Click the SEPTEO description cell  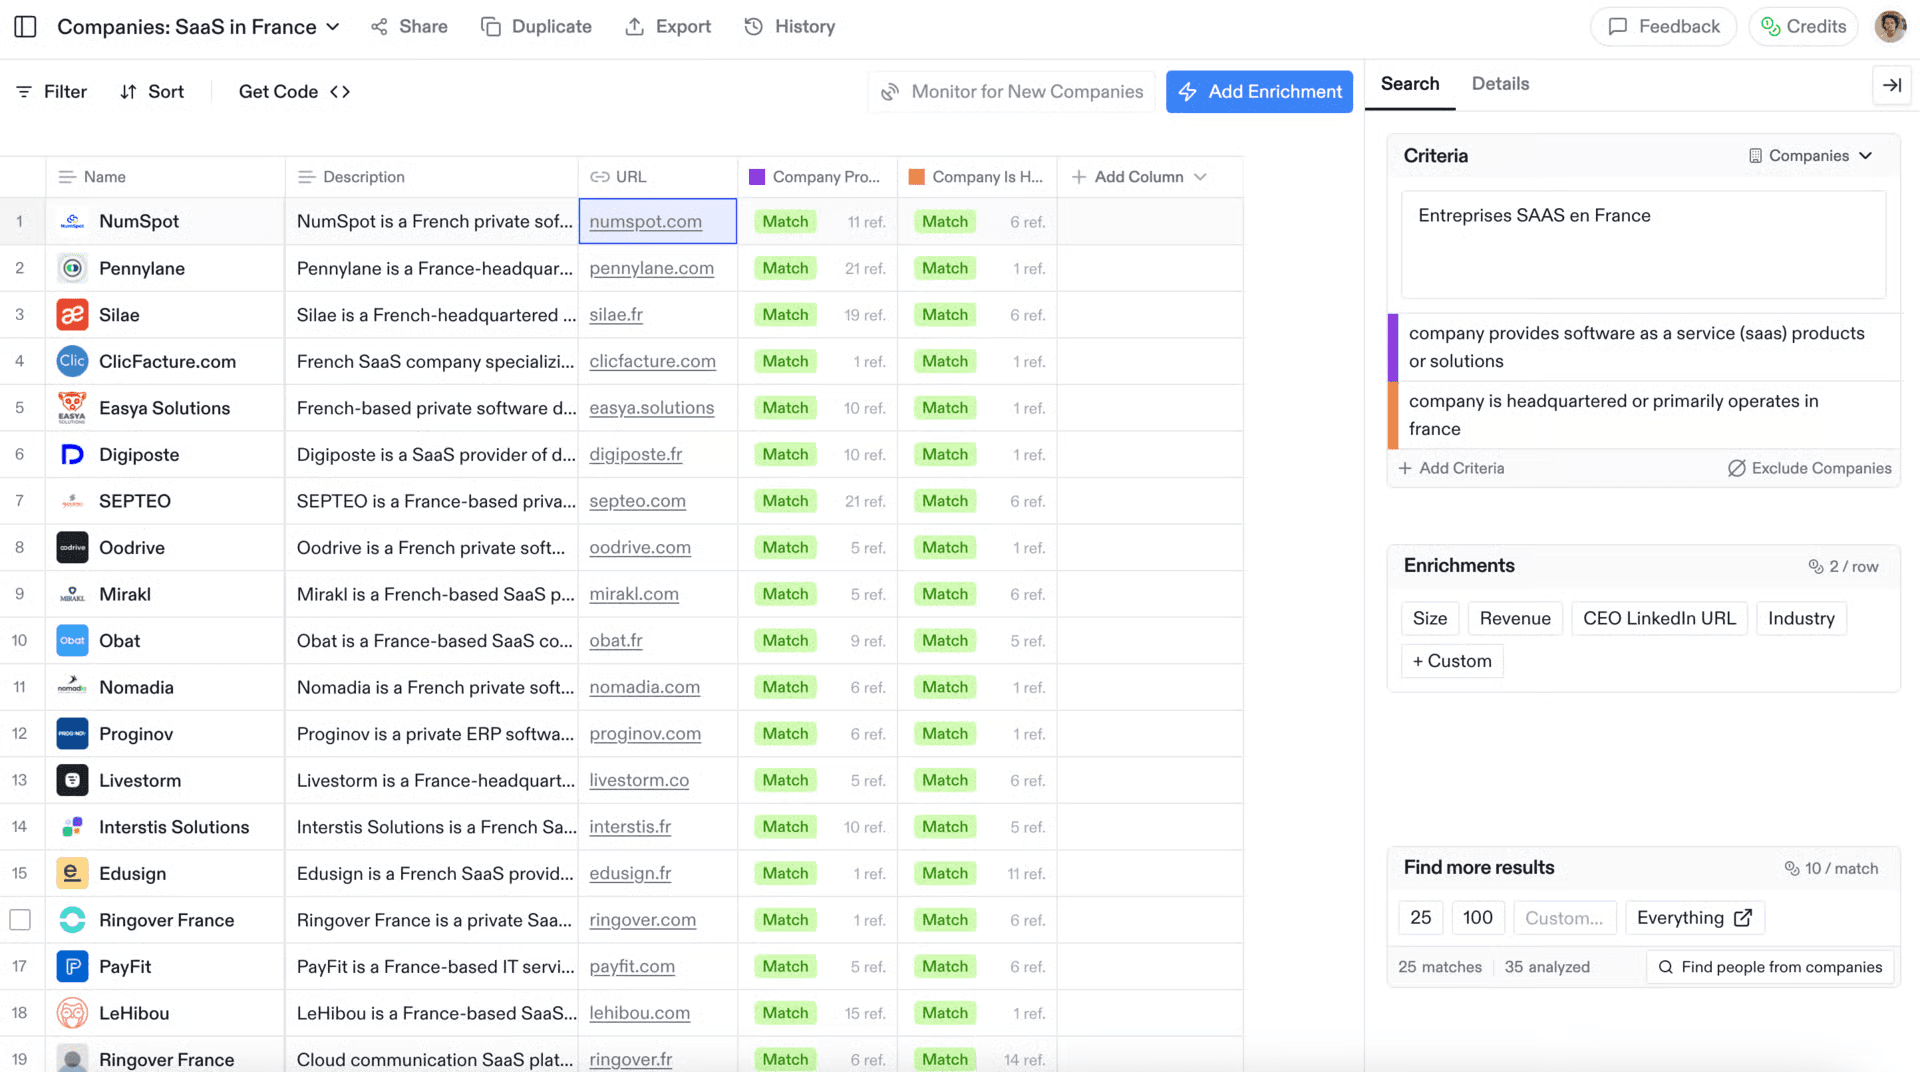[x=432, y=501]
